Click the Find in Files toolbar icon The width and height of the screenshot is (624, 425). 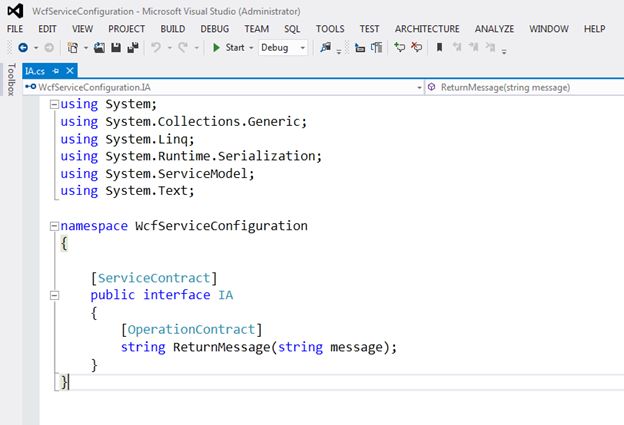coord(326,48)
